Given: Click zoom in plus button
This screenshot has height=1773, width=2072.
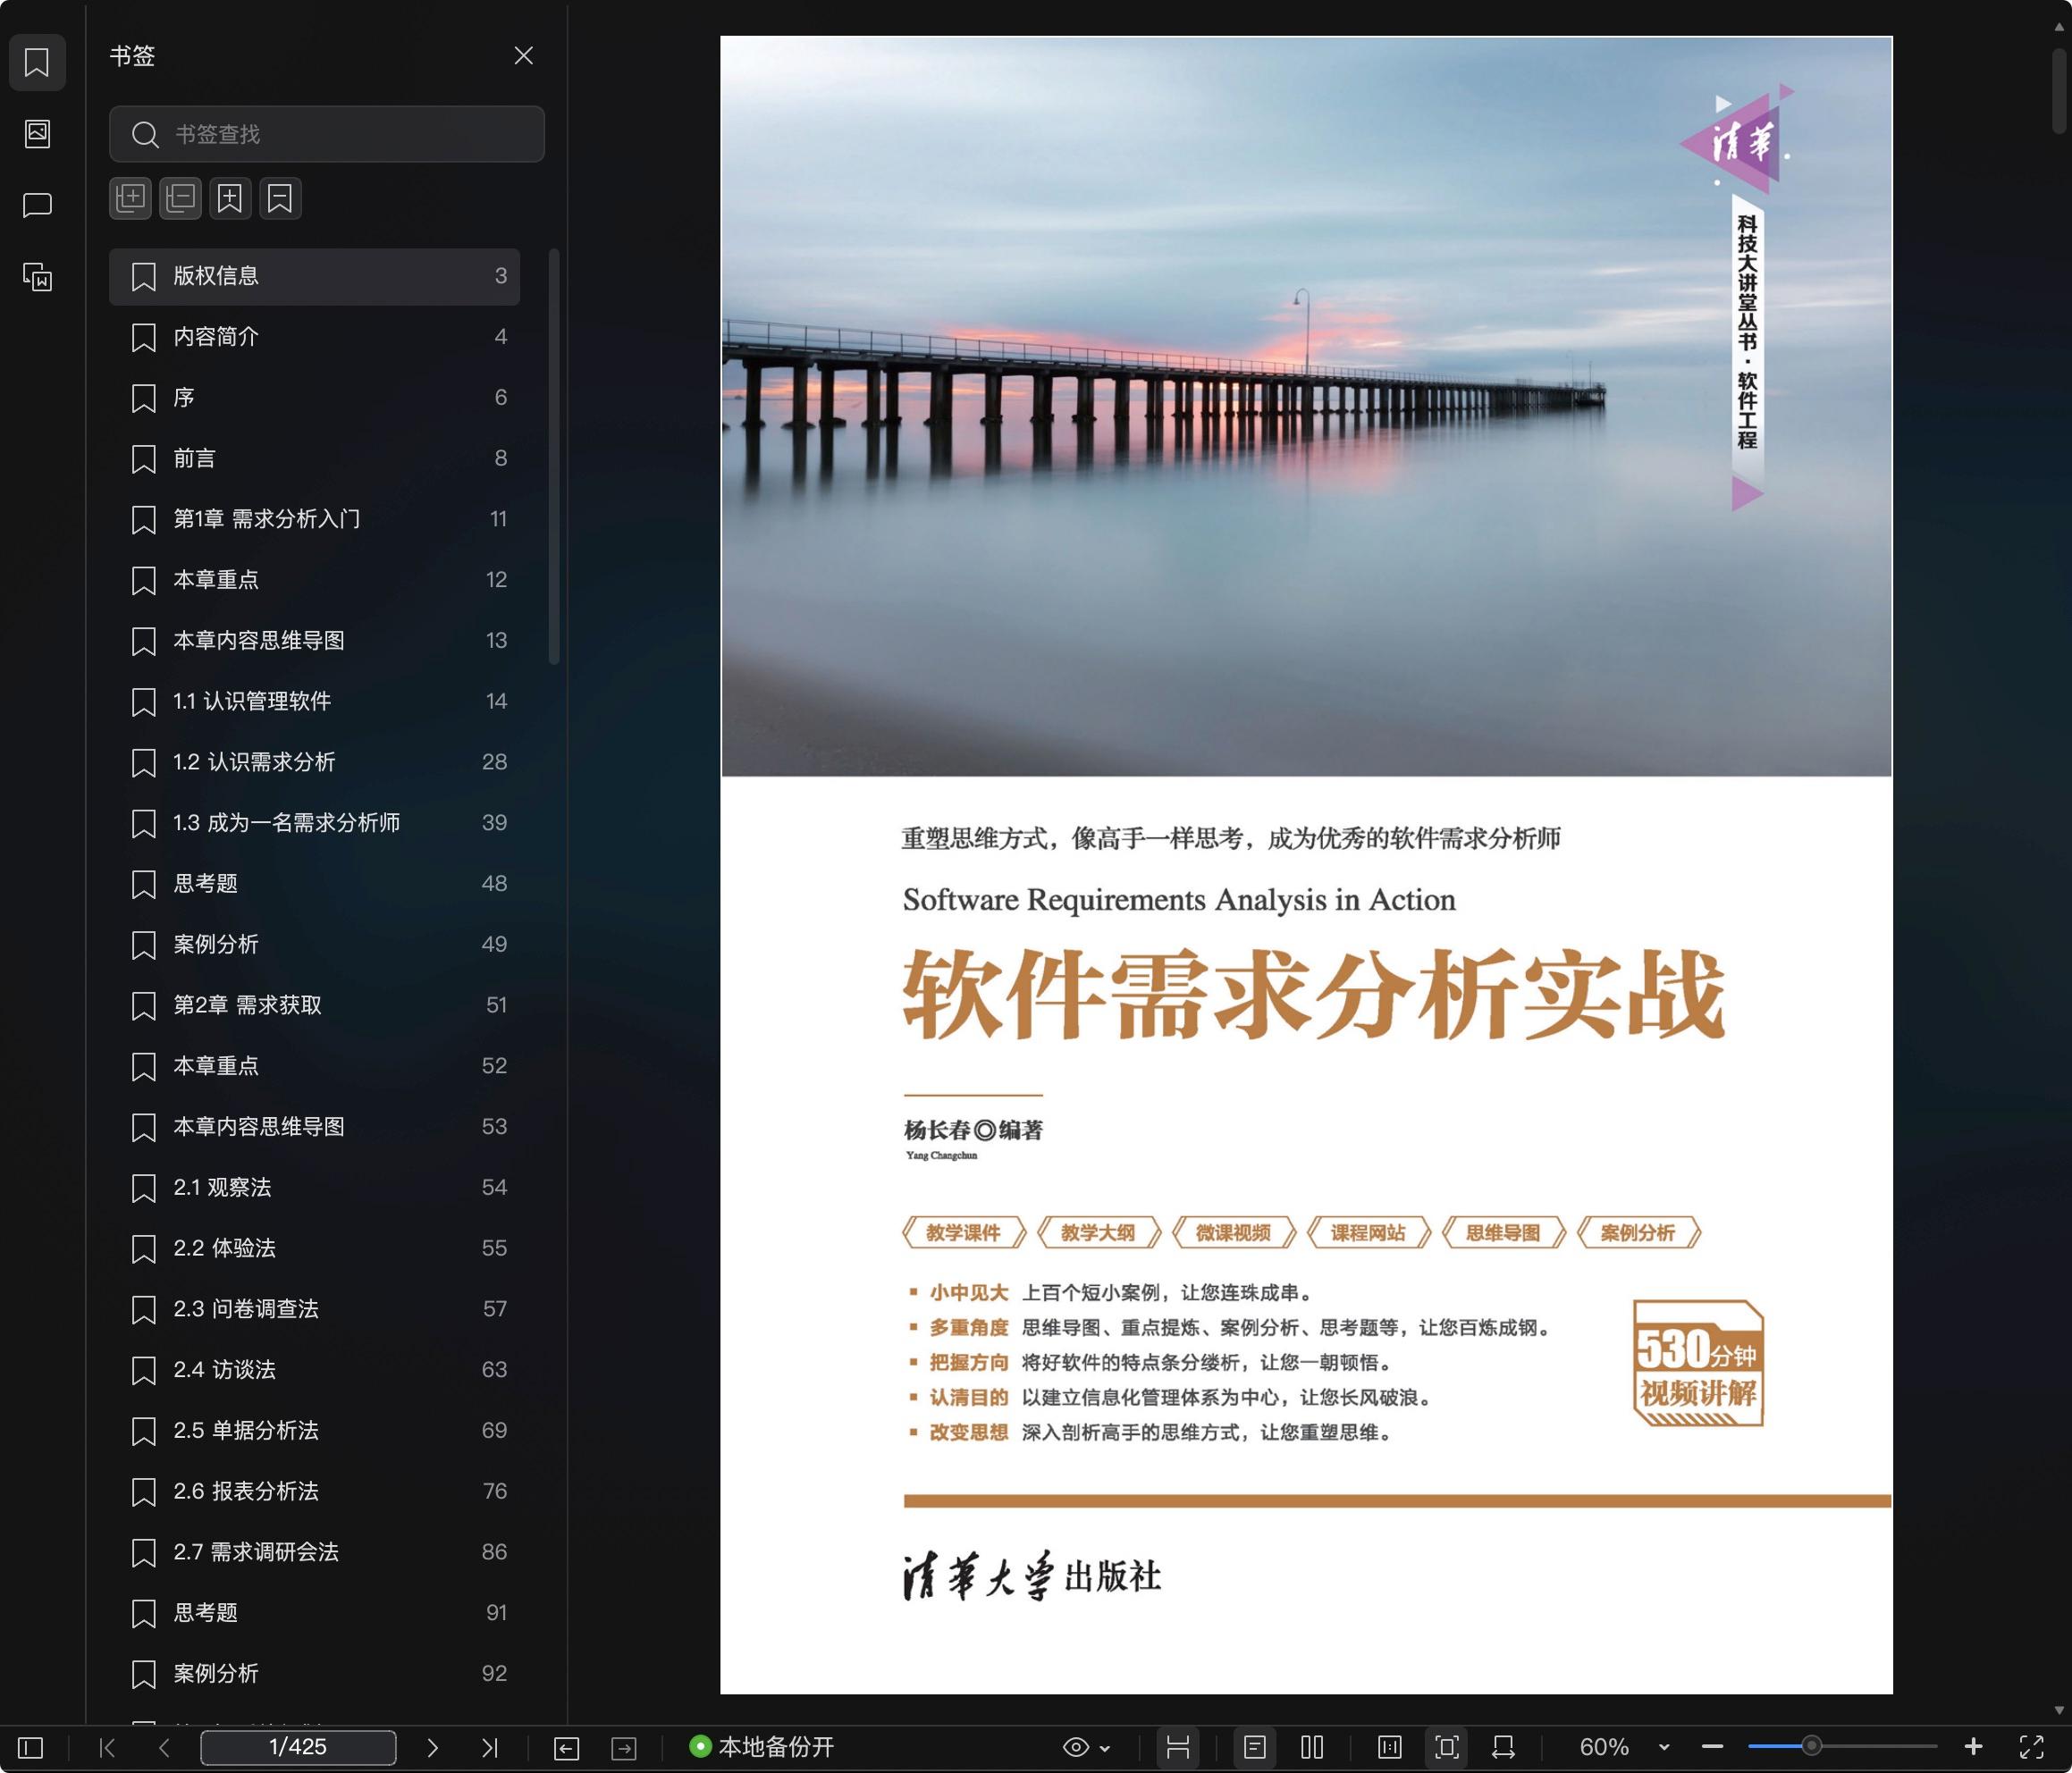Looking at the screenshot, I should 1972,1747.
